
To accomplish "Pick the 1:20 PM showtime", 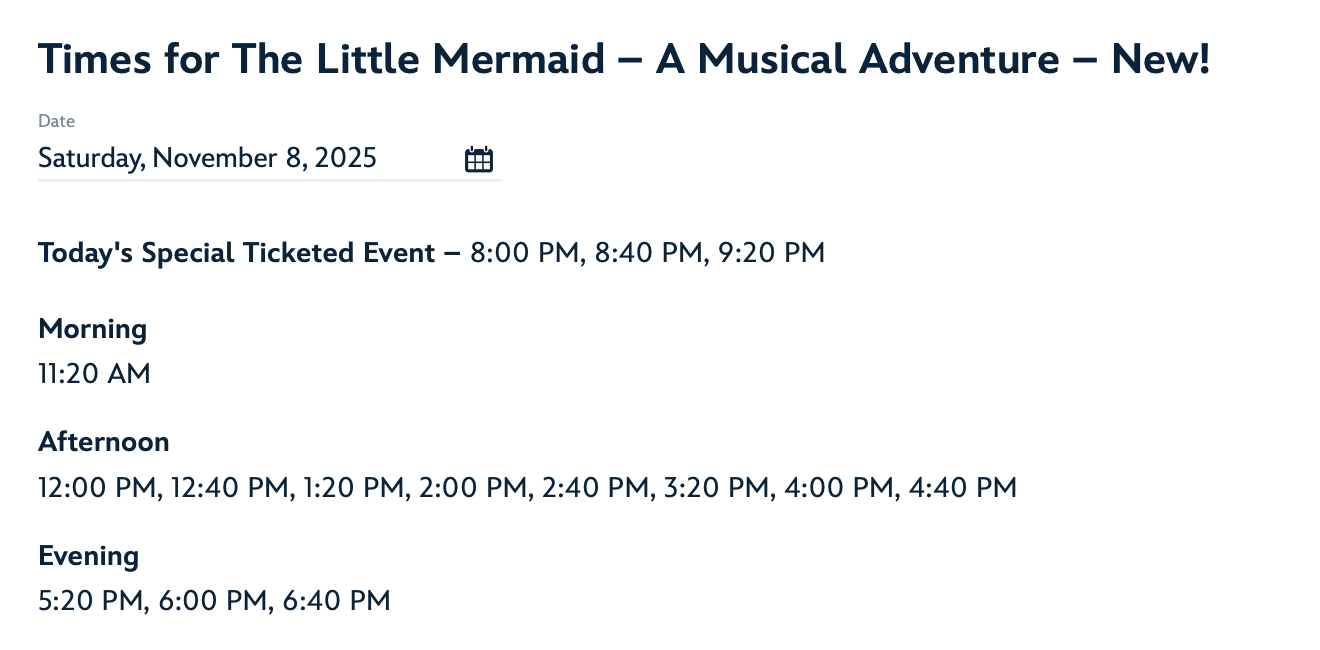I will [x=353, y=488].
